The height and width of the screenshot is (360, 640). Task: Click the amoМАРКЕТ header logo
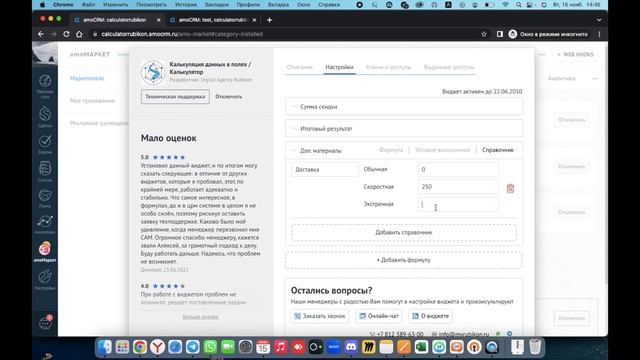[x=90, y=54]
